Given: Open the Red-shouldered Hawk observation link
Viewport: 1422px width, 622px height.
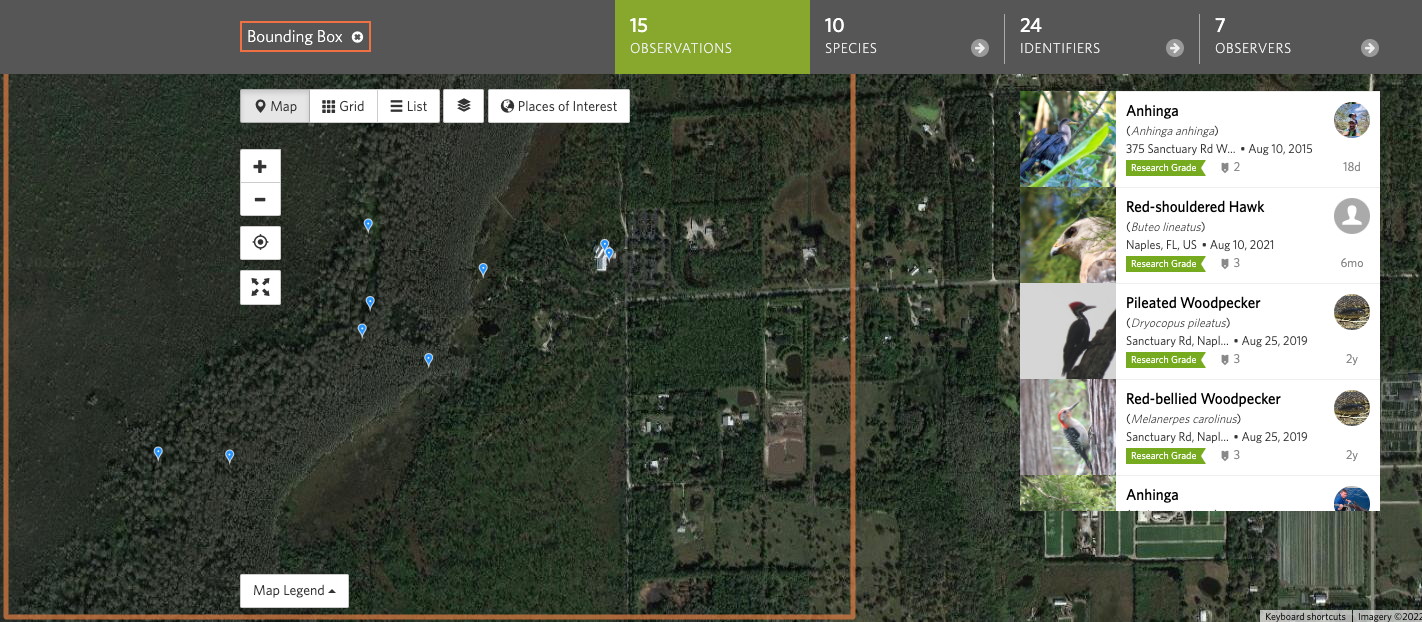Looking at the screenshot, I should (1194, 207).
